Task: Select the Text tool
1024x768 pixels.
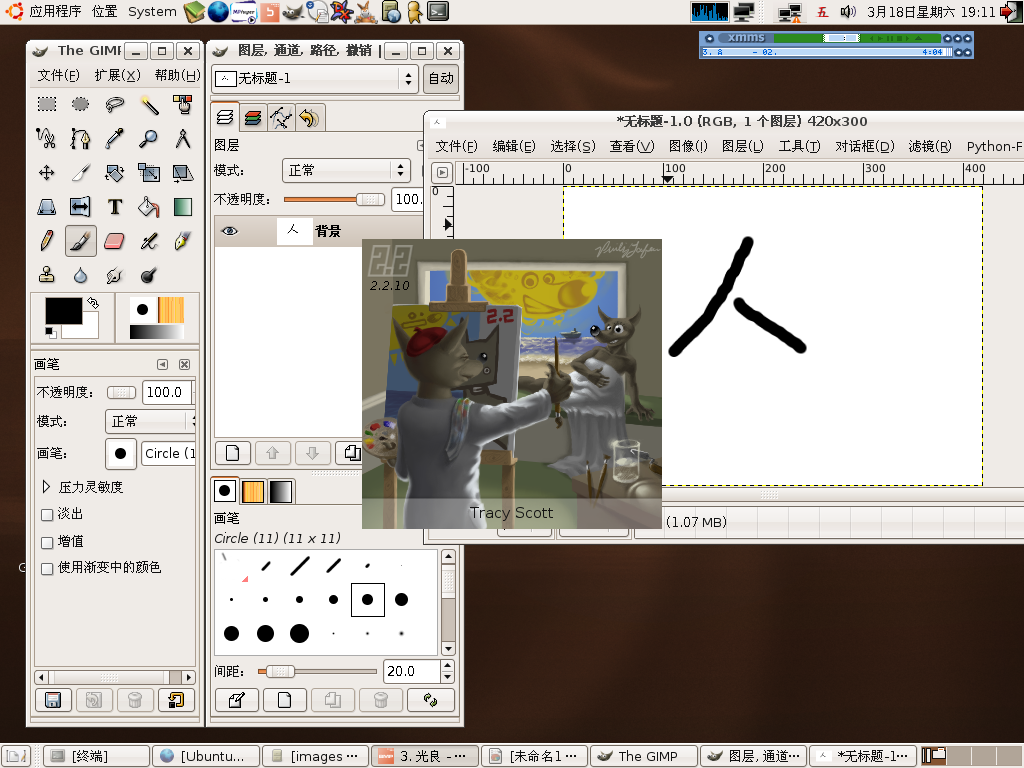Action: coord(114,207)
